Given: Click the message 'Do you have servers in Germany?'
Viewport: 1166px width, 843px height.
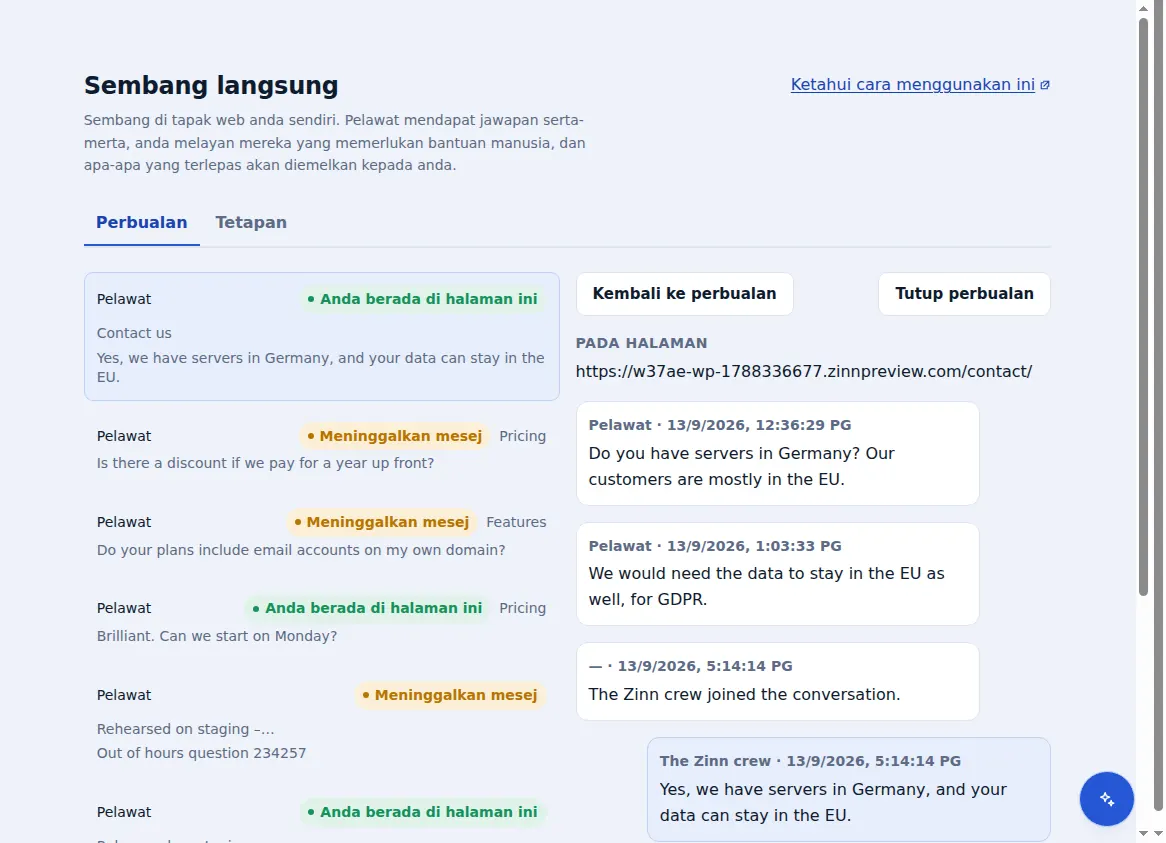Looking at the screenshot, I should [x=777, y=453].
